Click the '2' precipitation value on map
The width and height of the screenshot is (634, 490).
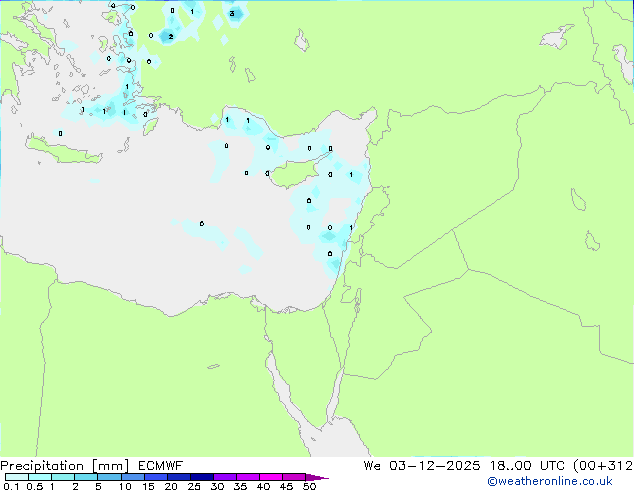click(x=171, y=37)
